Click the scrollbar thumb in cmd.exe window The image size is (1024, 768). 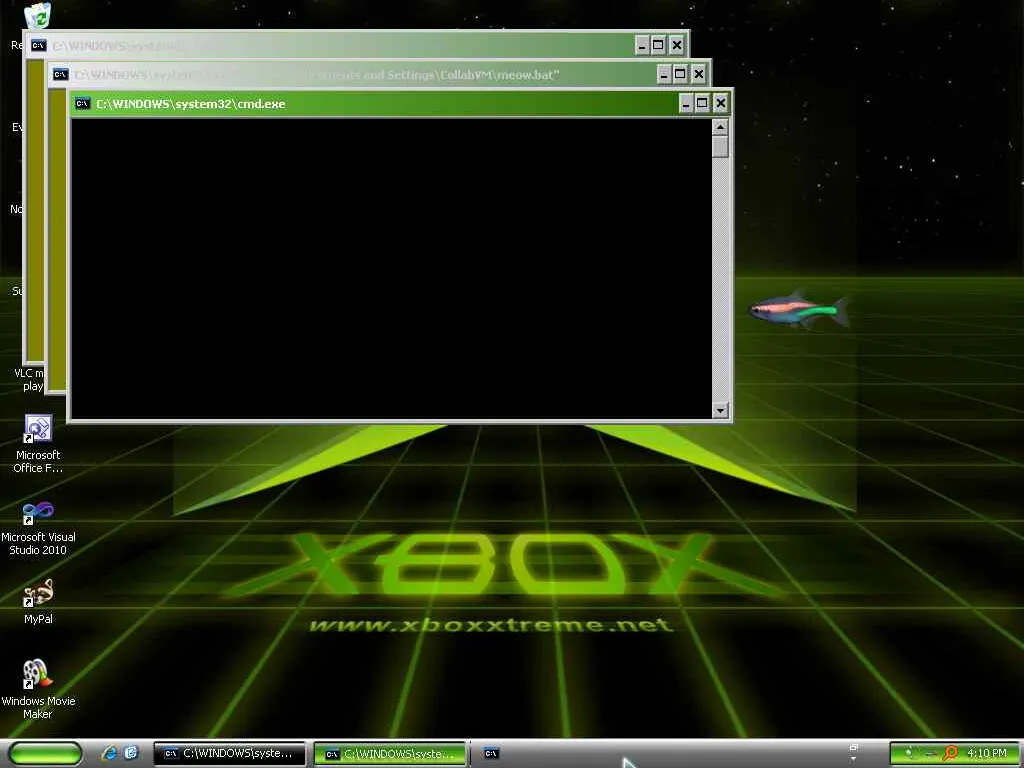tap(720, 146)
